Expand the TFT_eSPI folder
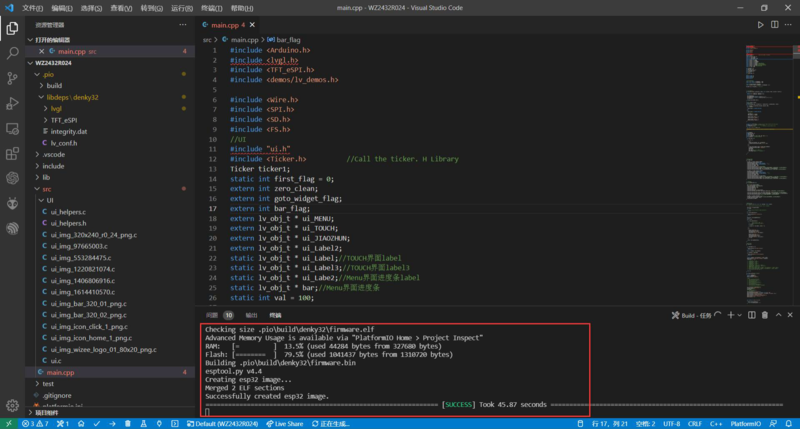Viewport: 800px width, 429px height. point(45,120)
